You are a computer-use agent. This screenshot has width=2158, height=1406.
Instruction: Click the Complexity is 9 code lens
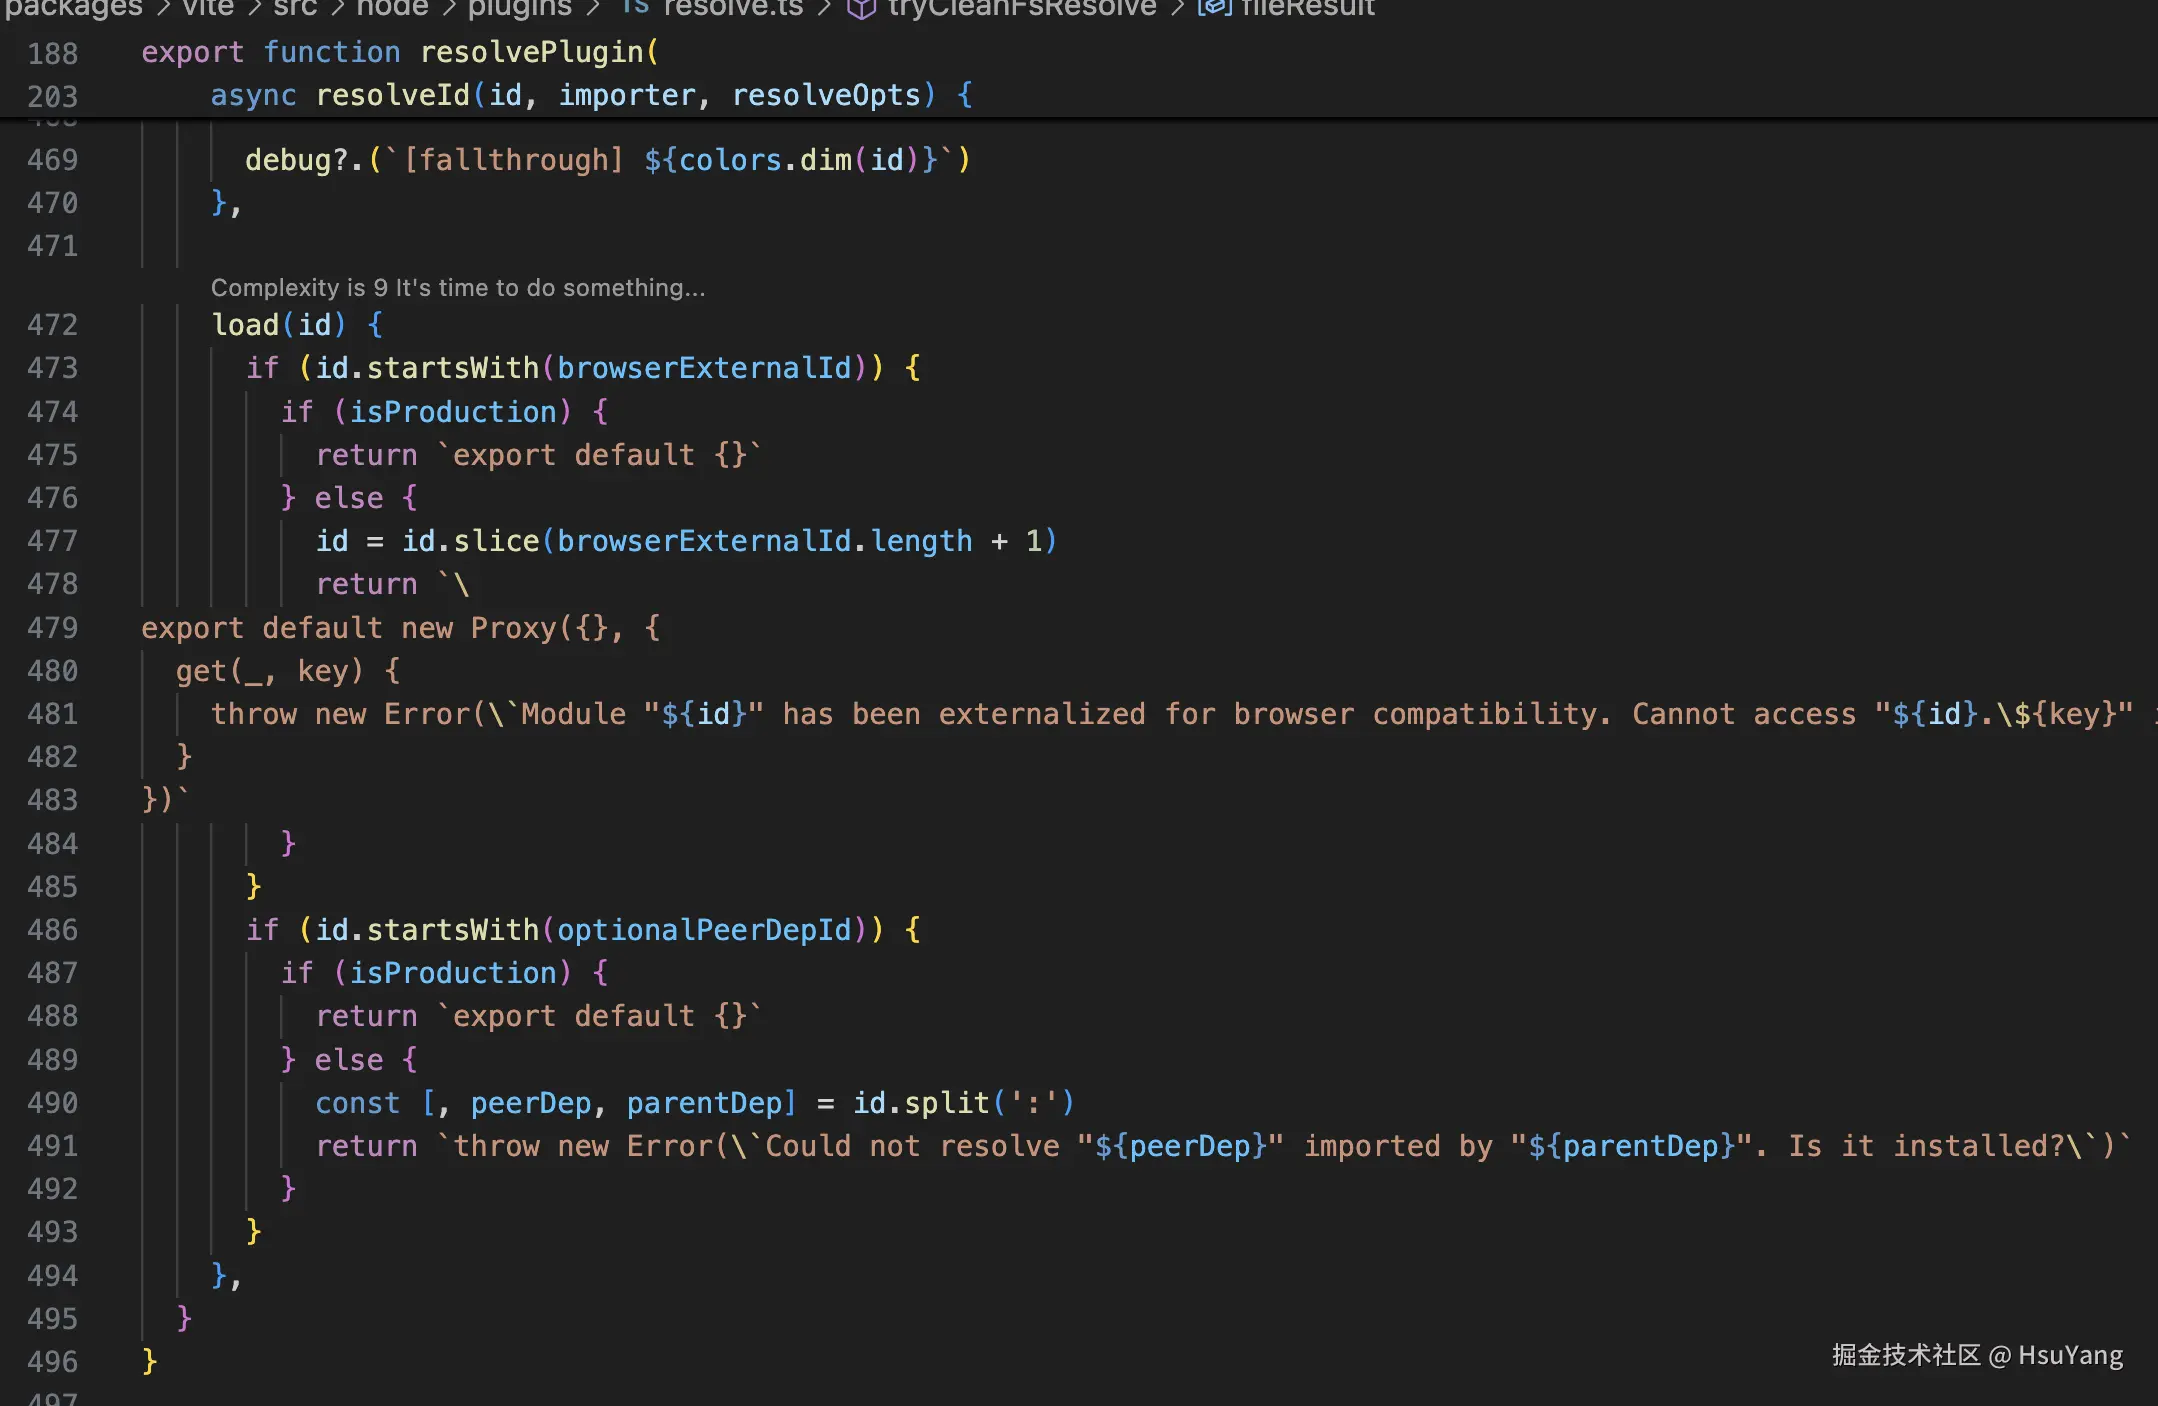tap(458, 288)
